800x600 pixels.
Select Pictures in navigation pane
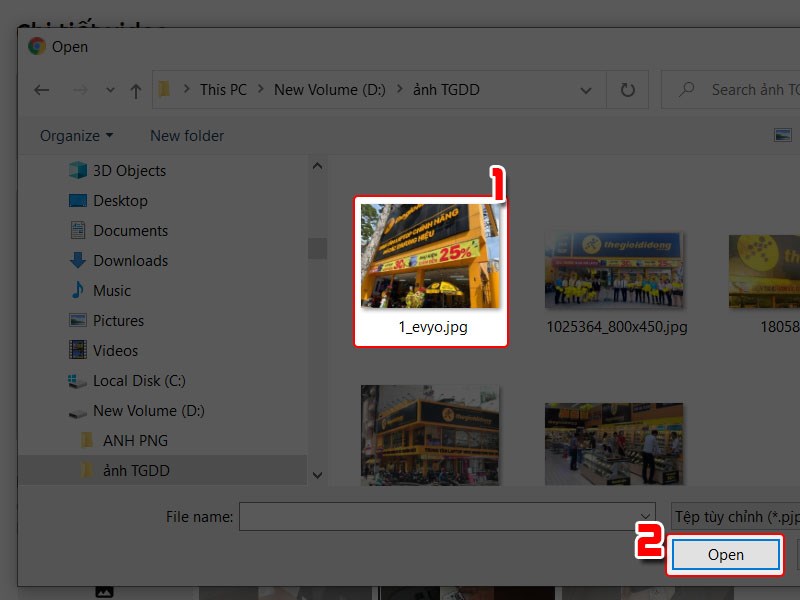pyautogui.click(x=118, y=321)
